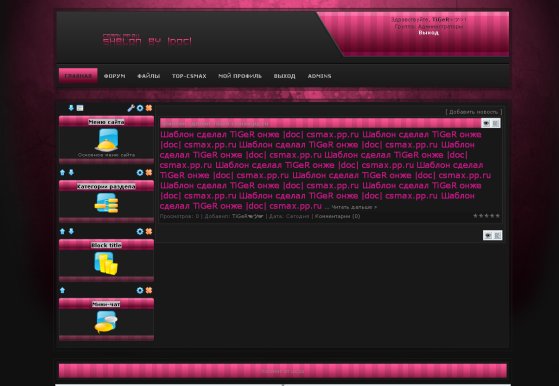This screenshot has height=386, width=559.
Task: Click the Выход link in user panel
Action: (x=429, y=32)
